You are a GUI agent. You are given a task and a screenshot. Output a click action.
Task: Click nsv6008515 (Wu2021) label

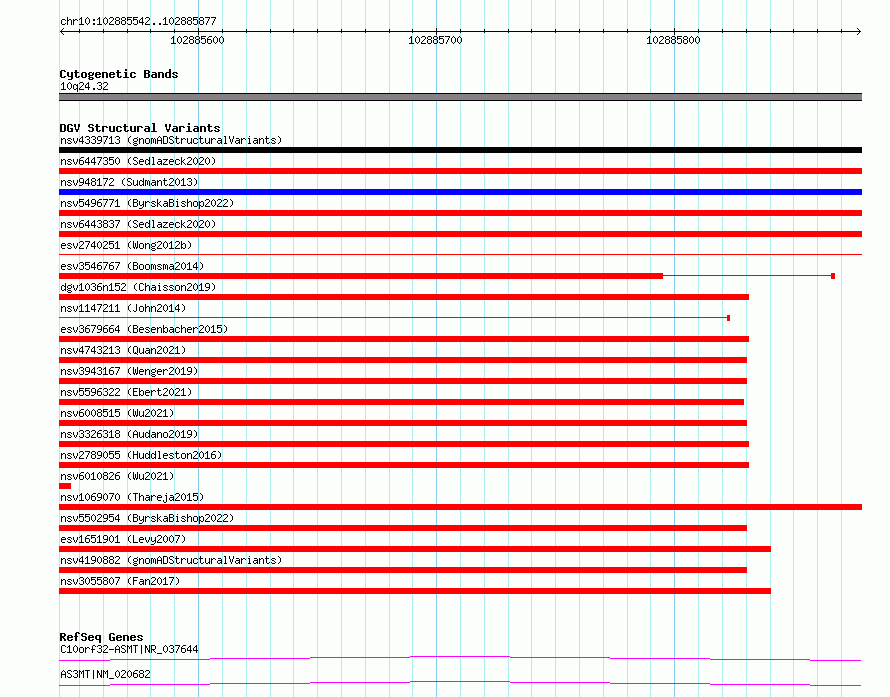tap(117, 413)
